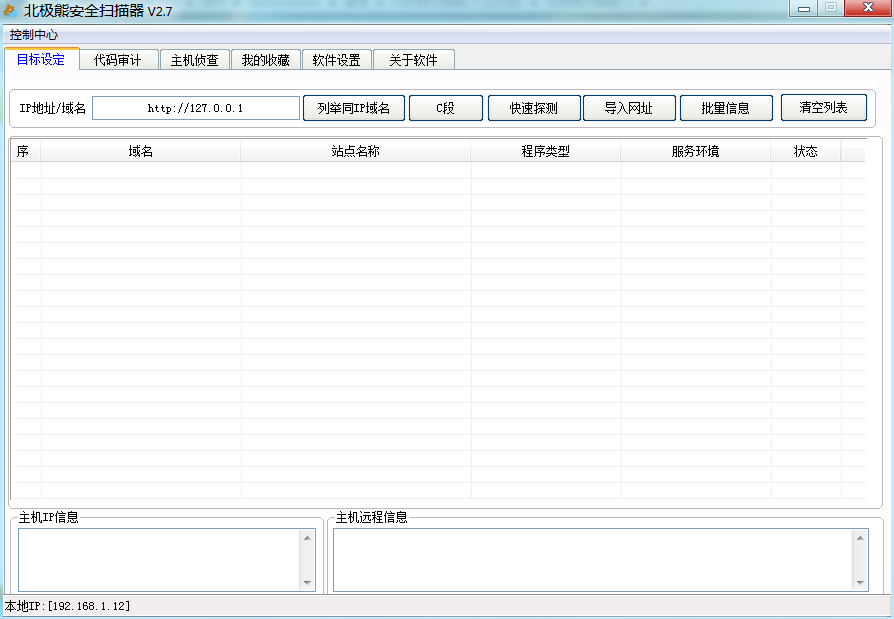Open the 关于软件 tab

point(413,60)
